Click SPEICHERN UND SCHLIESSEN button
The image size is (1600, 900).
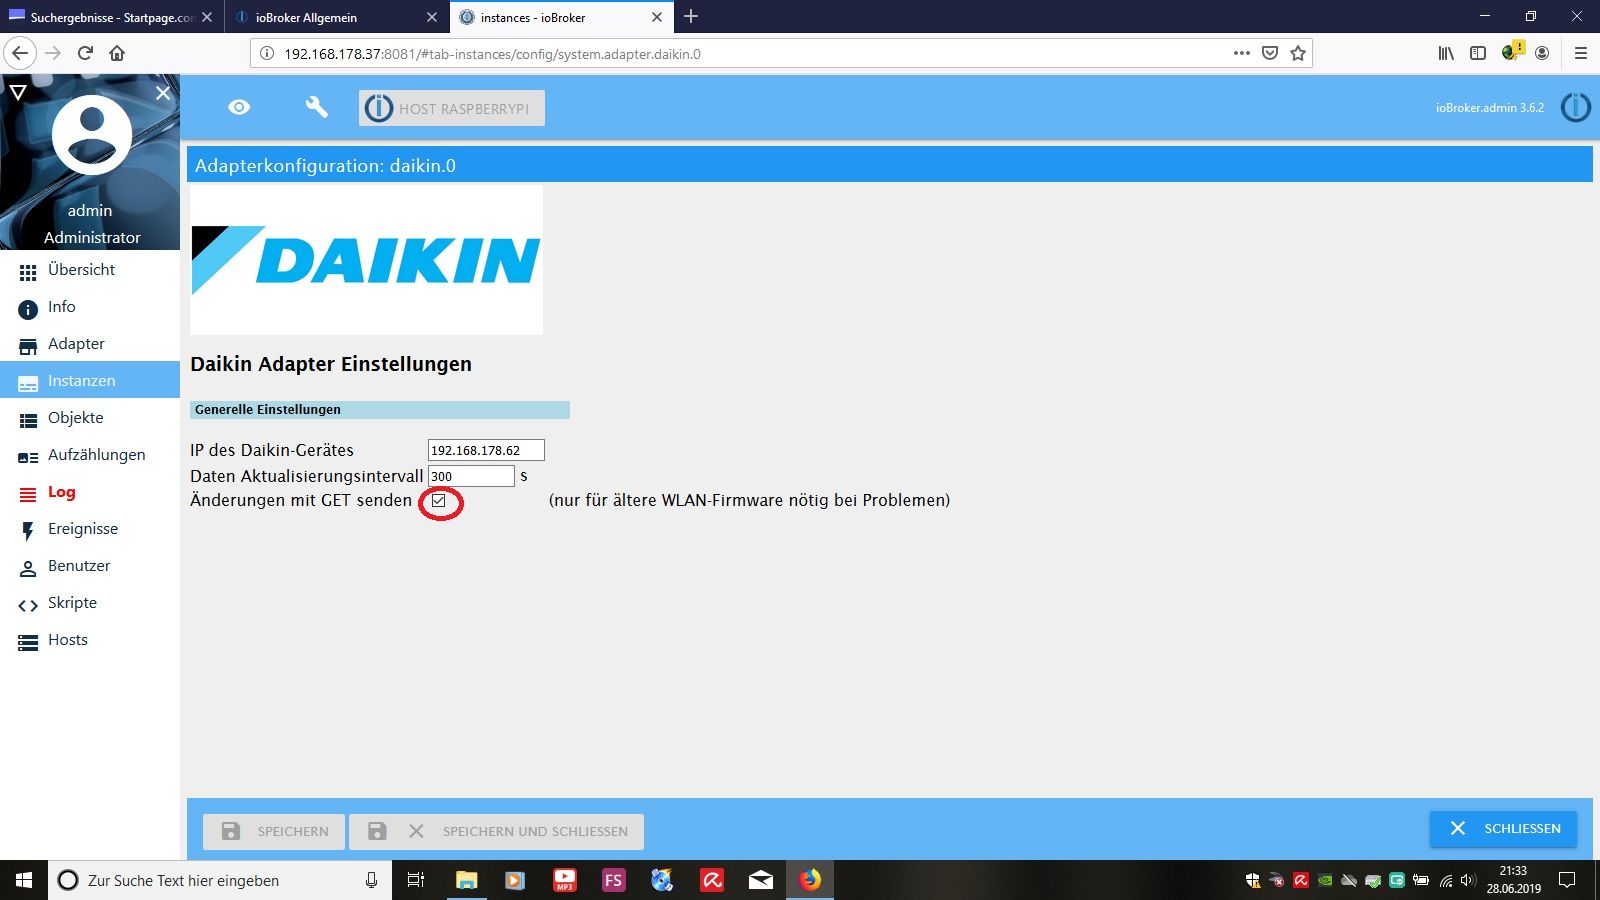coord(496,831)
